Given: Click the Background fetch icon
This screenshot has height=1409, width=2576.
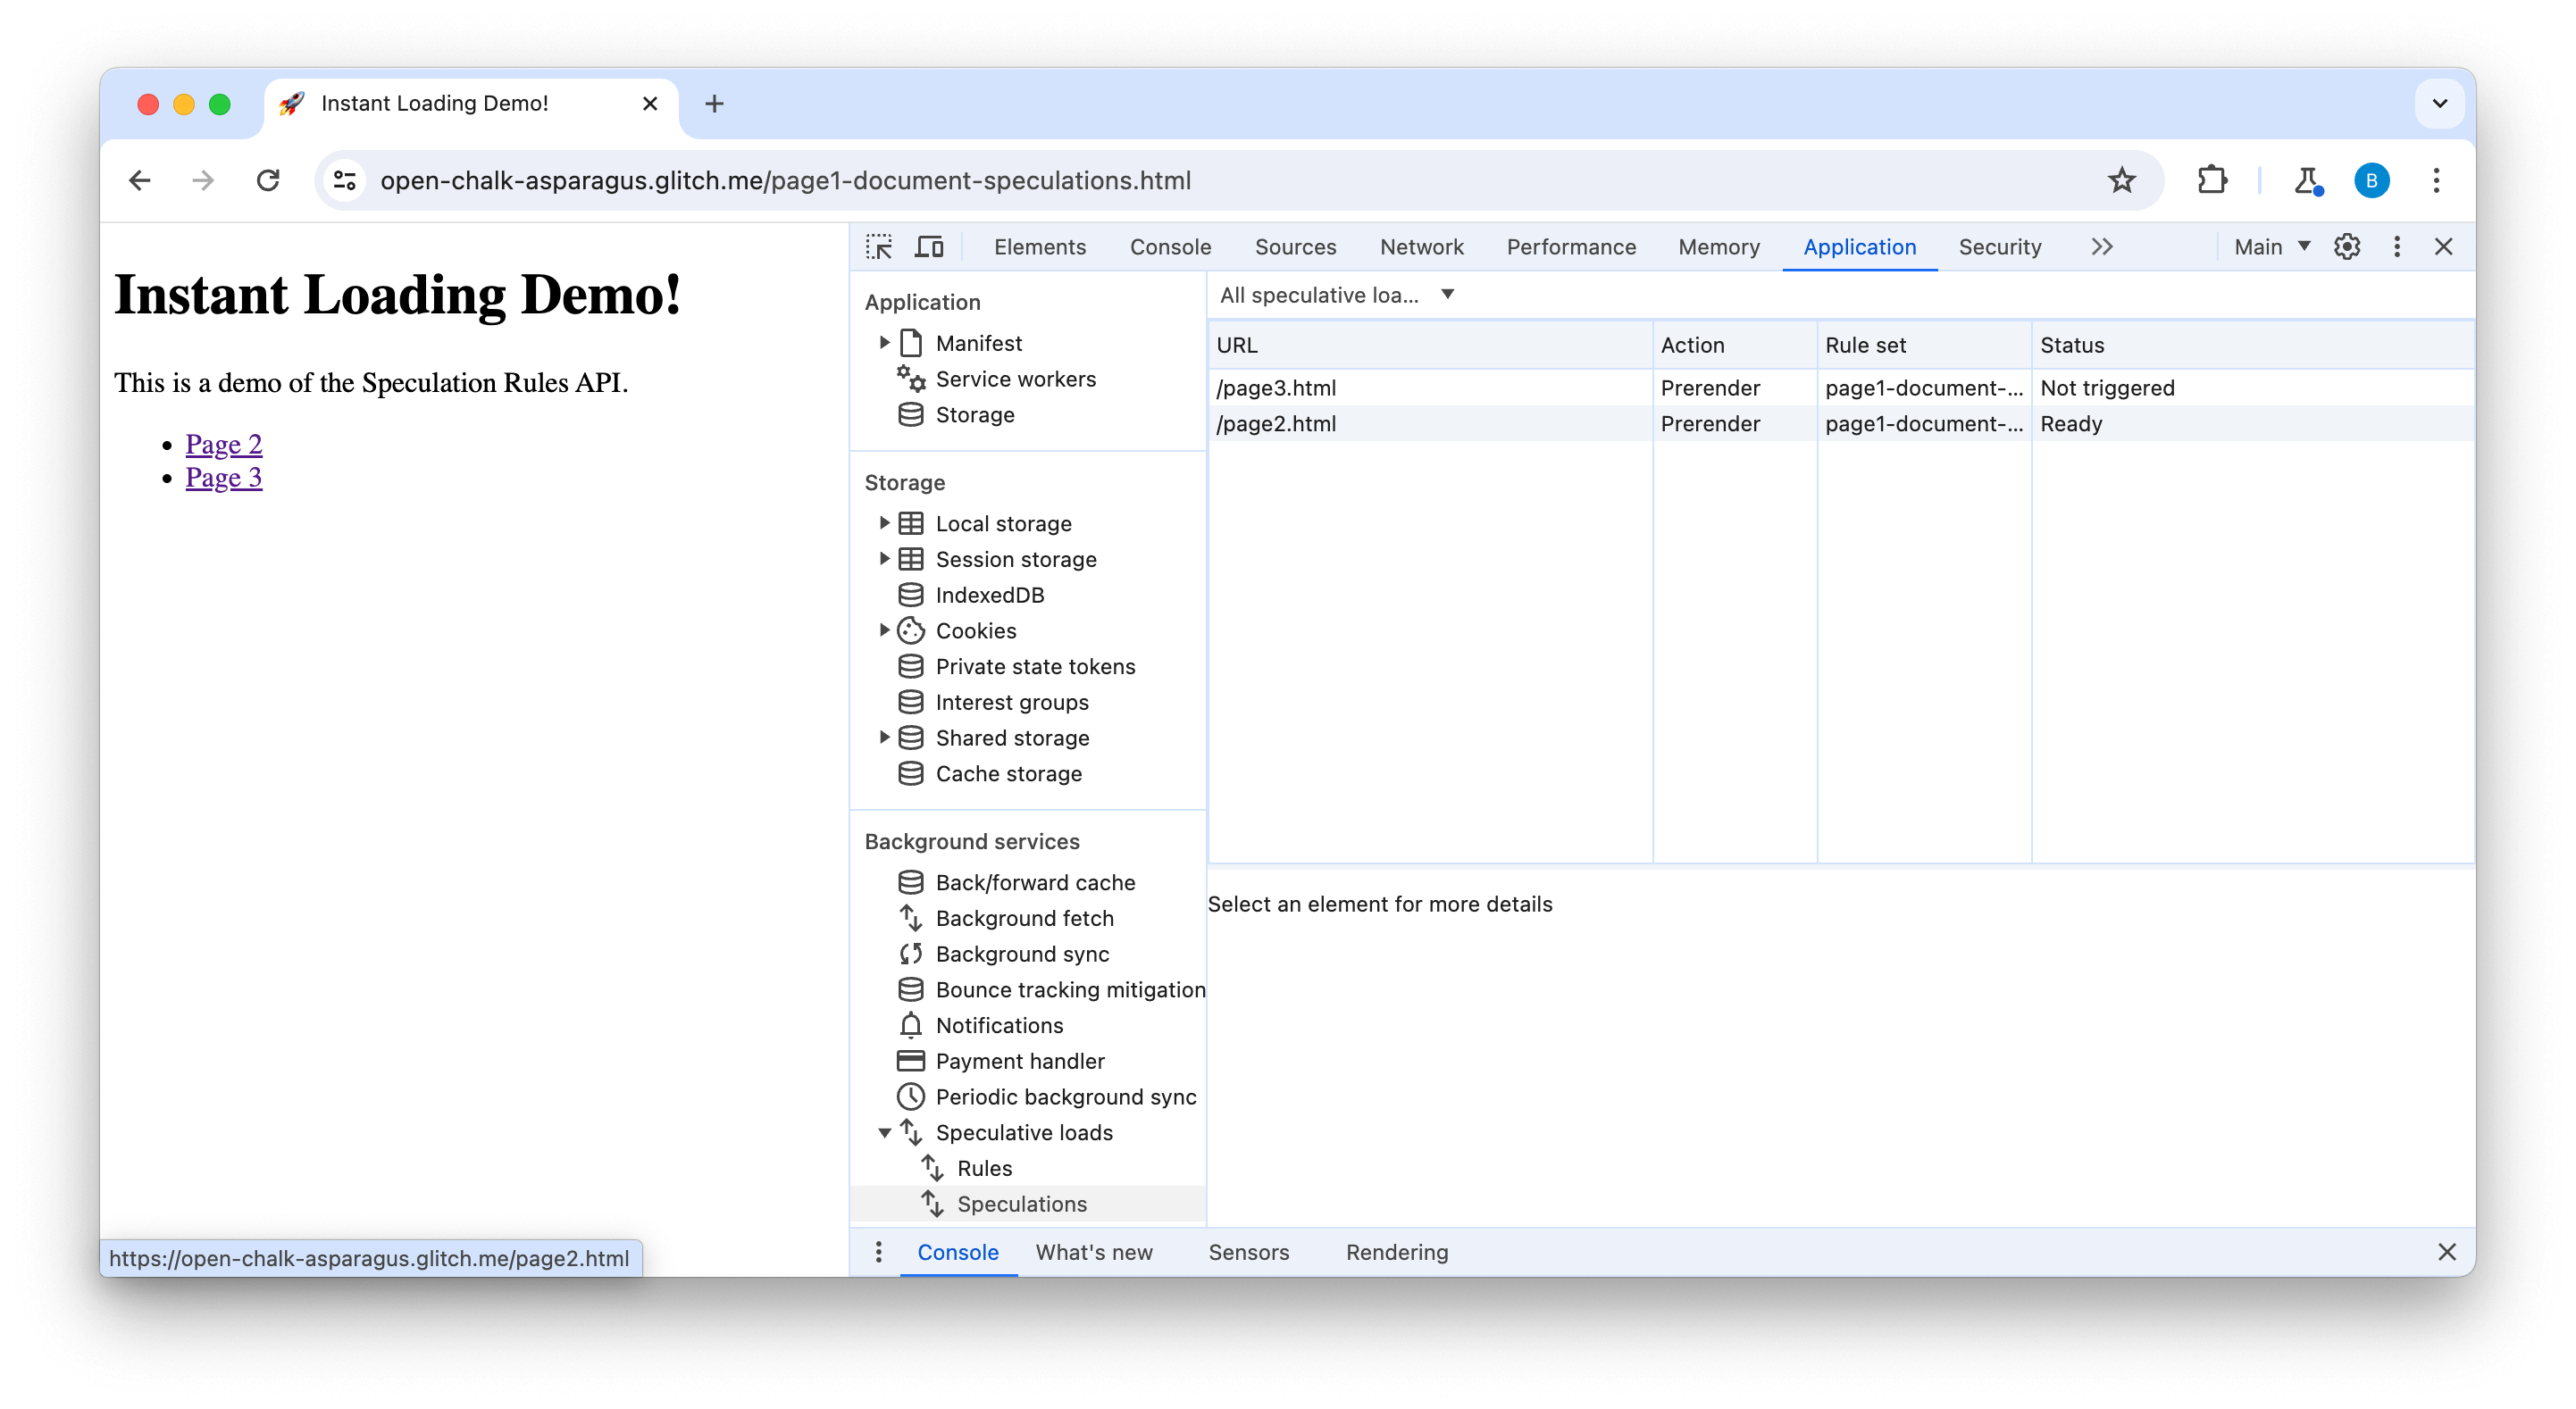Looking at the screenshot, I should 911,918.
